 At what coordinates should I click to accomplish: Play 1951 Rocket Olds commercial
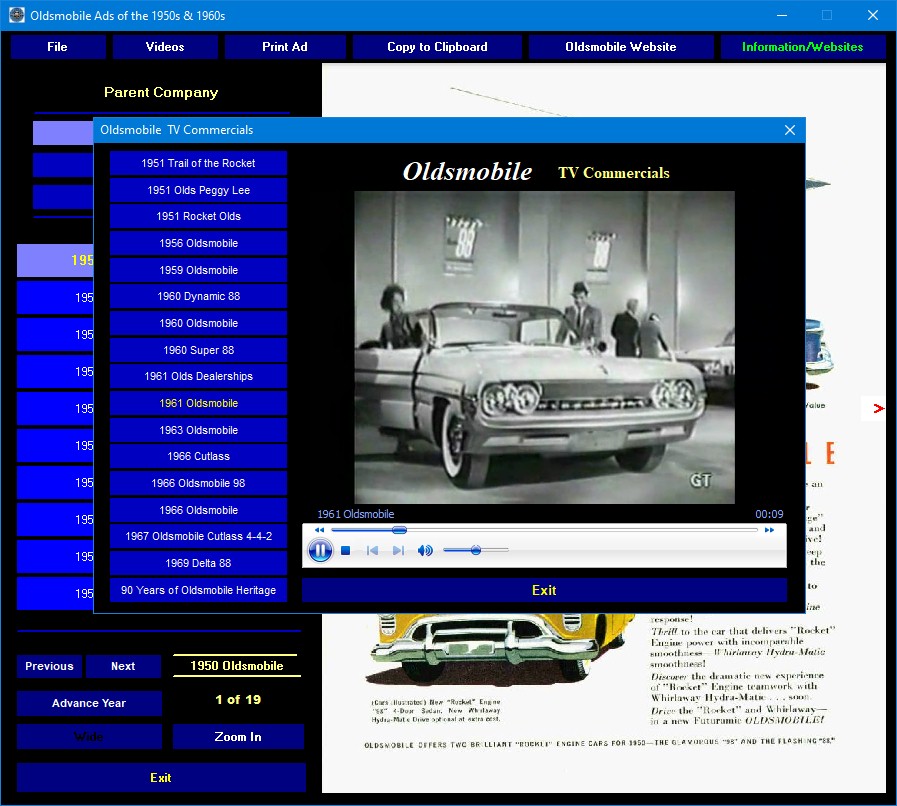point(199,216)
